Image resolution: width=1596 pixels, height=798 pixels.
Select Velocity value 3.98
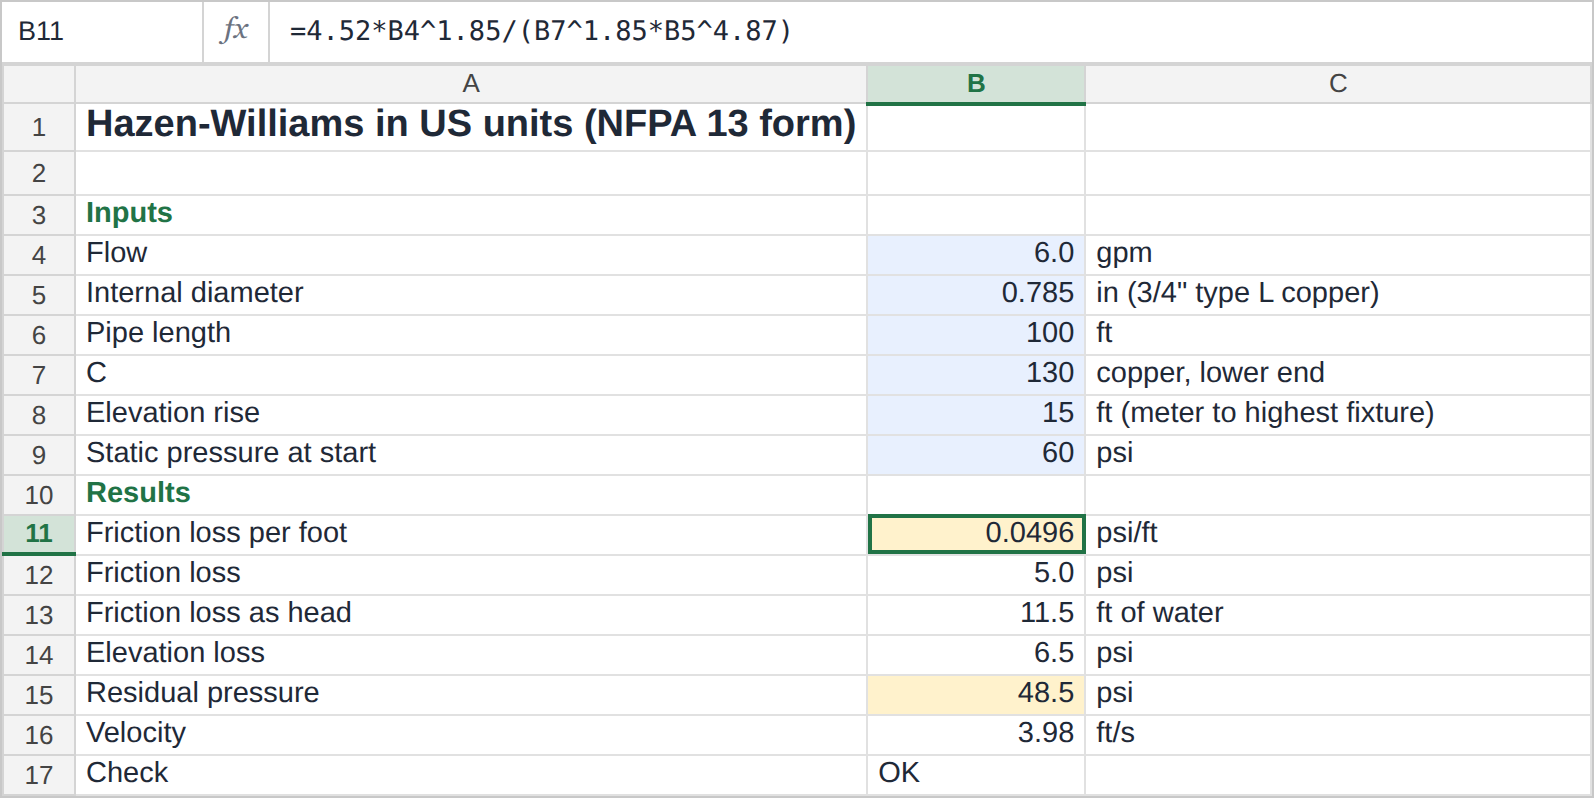pos(976,735)
